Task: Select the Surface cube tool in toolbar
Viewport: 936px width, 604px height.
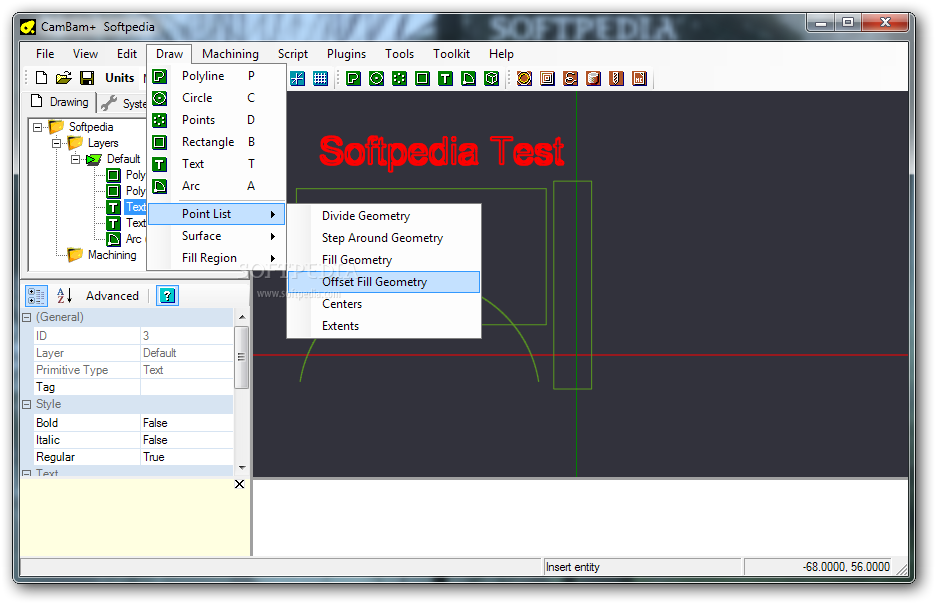Action: pos(491,78)
